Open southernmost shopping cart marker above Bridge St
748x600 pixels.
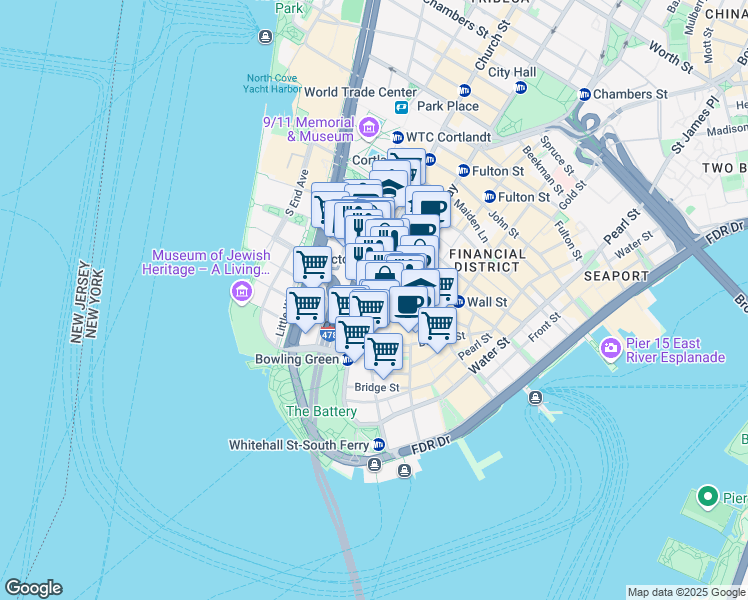click(x=383, y=353)
